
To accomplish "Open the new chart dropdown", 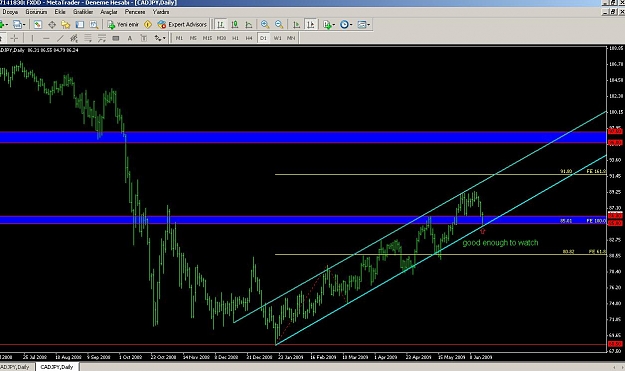I will click(3, 25).
